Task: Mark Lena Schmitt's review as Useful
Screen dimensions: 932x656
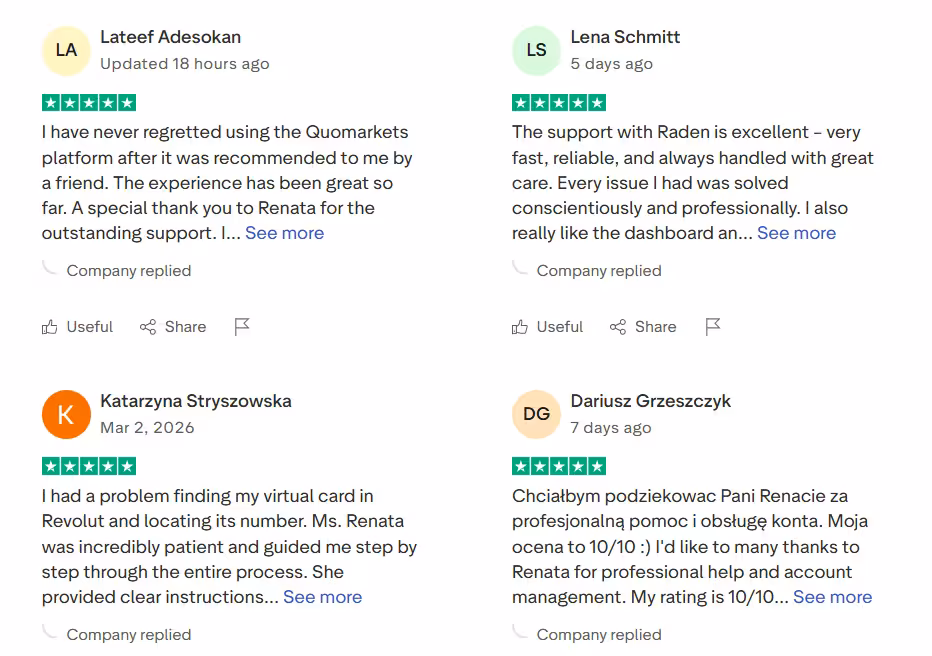Action: pyautogui.click(x=547, y=327)
